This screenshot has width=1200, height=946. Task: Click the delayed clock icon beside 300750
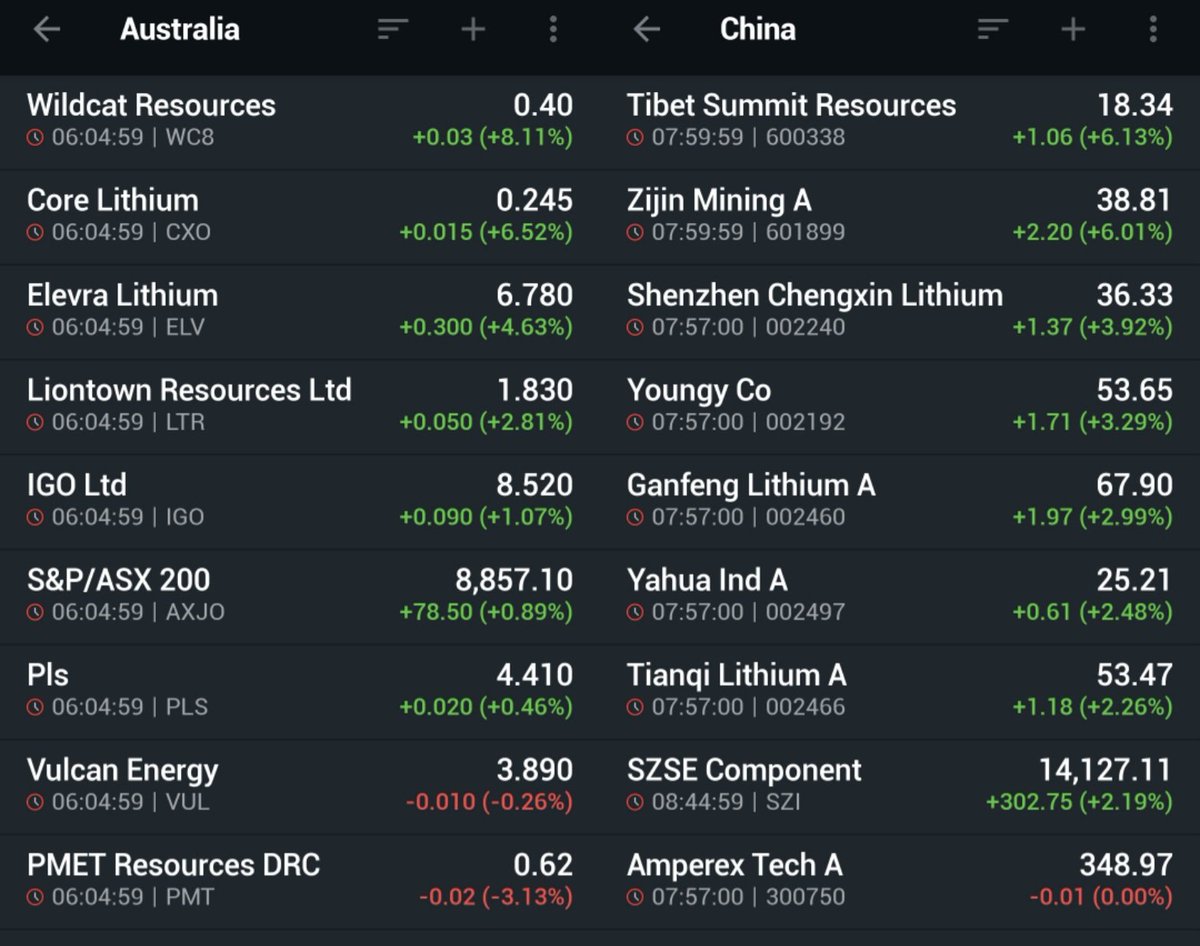coord(636,898)
